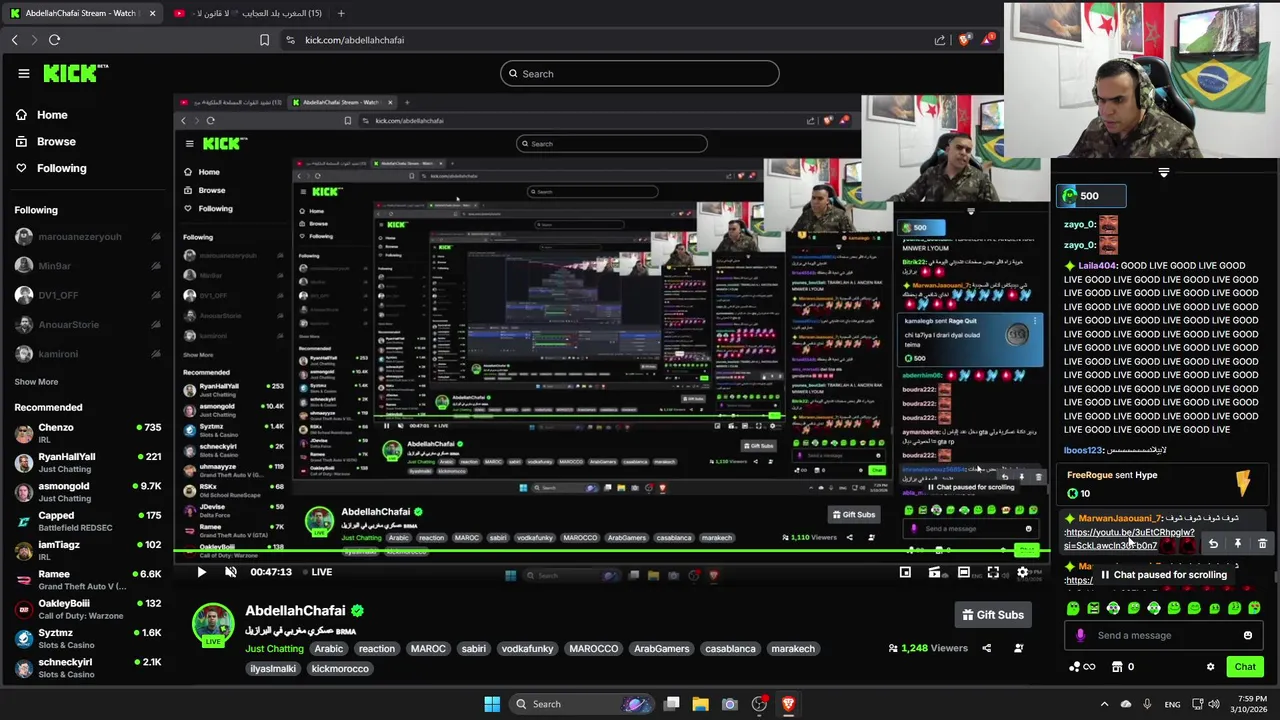The width and height of the screenshot is (1280, 720).
Task: Open Just Chatting category link
Action: [274, 649]
